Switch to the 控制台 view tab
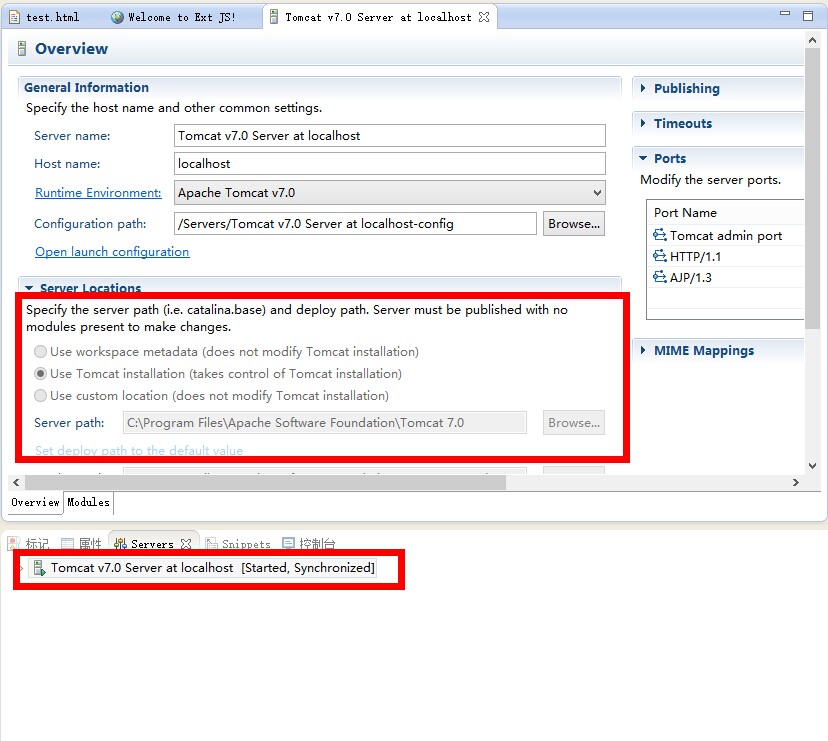Image resolution: width=828 pixels, height=741 pixels. point(309,543)
